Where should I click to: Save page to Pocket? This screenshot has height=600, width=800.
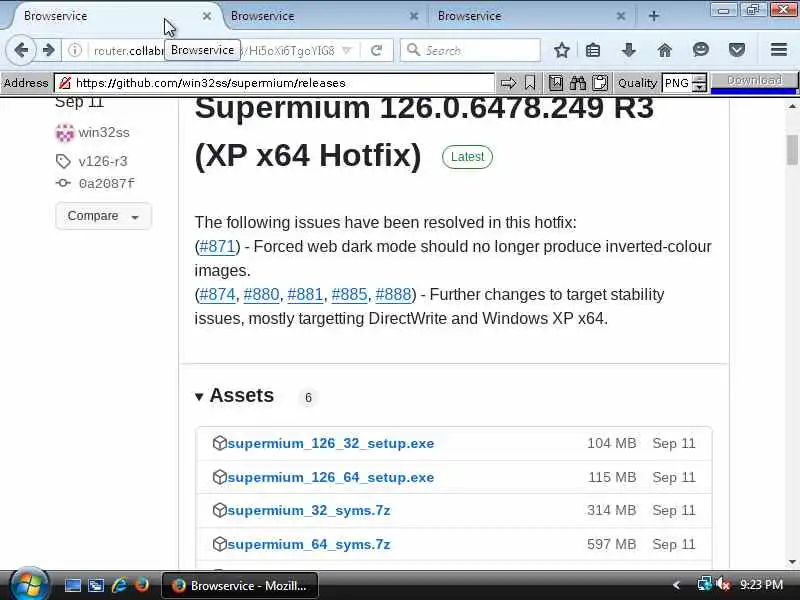[737, 50]
